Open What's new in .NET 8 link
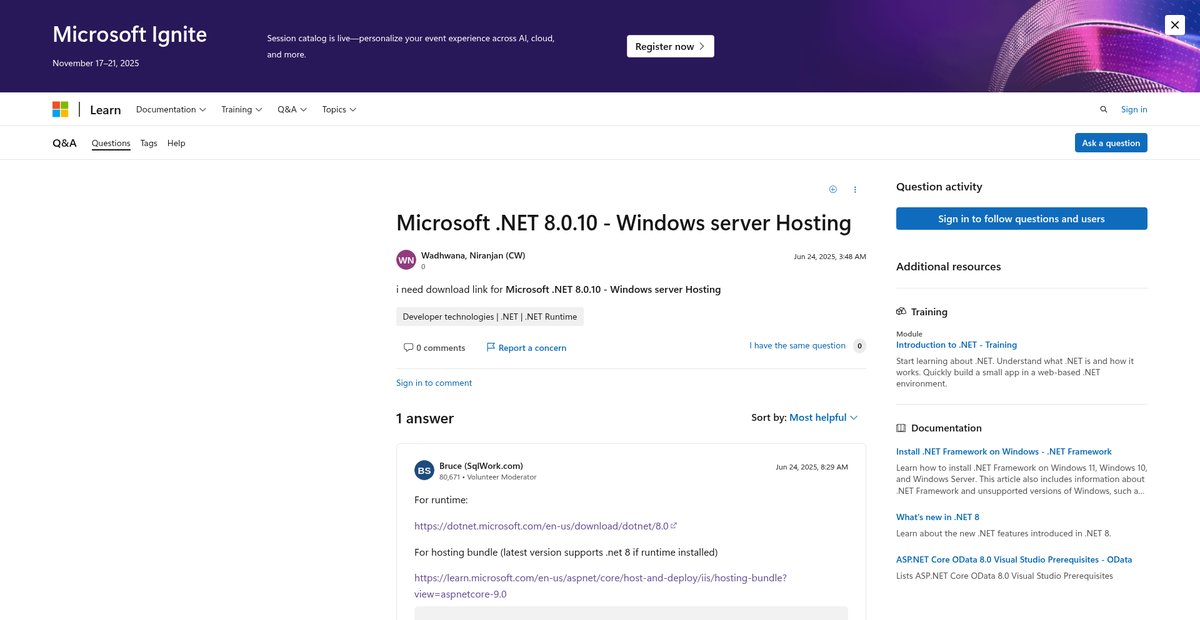The height and width of the screenshot is (620, 1200). (937, 517)
